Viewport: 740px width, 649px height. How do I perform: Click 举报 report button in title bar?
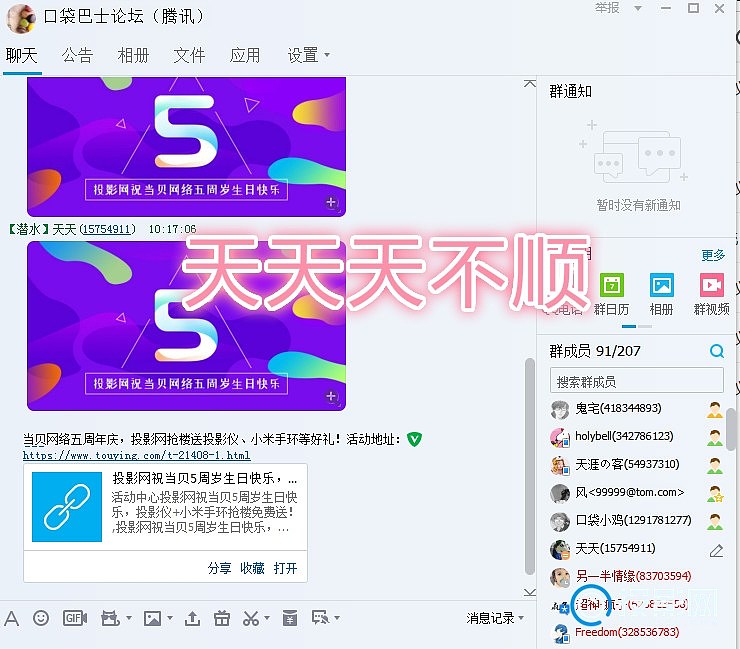(x=607, y=8)
